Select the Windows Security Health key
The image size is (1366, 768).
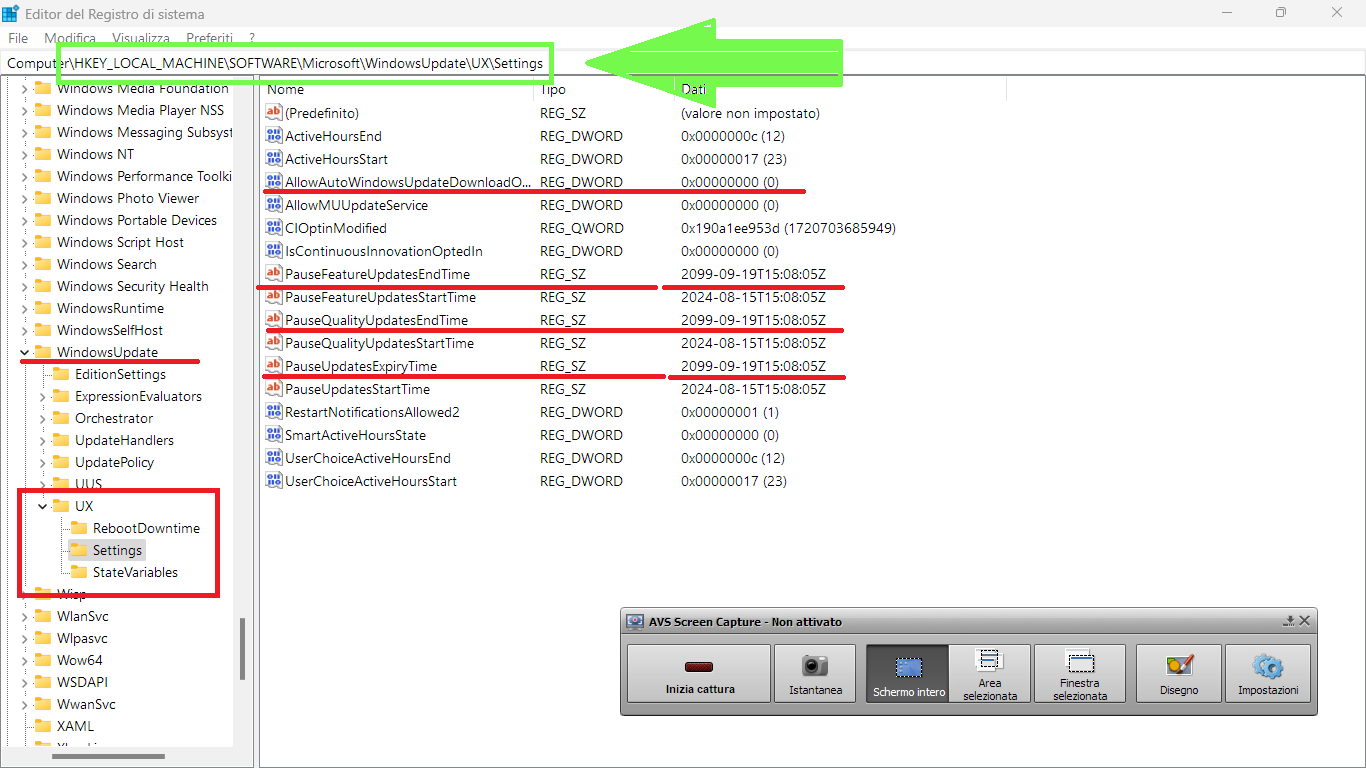pyautogui.click(x=133, y=286)
